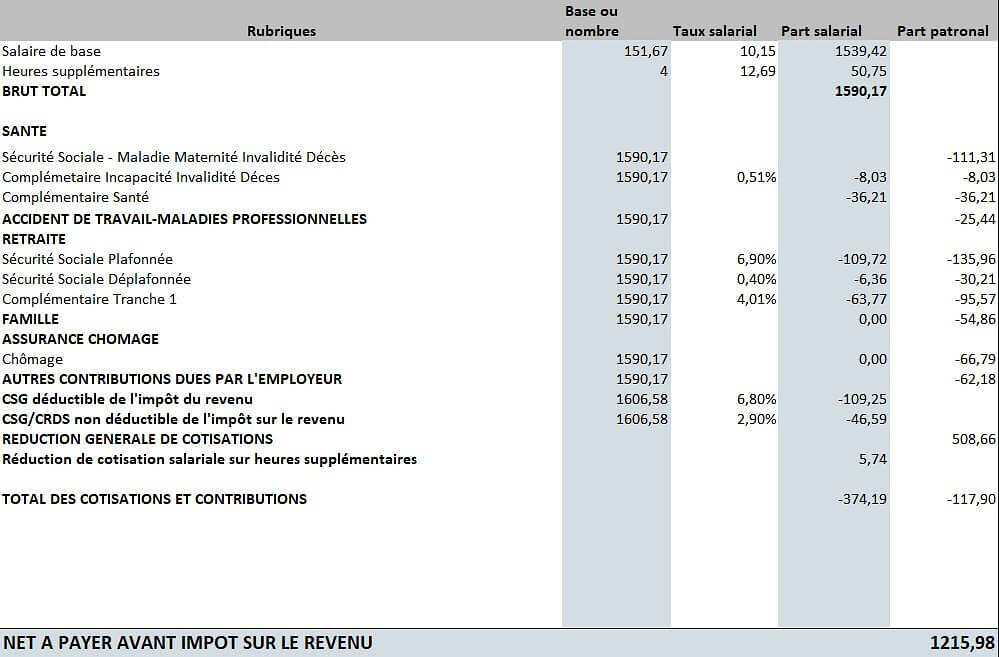Click the Rubriques column header
The height and width of the screenshot is (657, 999).
pyautogui.click(x=281, y=31)
